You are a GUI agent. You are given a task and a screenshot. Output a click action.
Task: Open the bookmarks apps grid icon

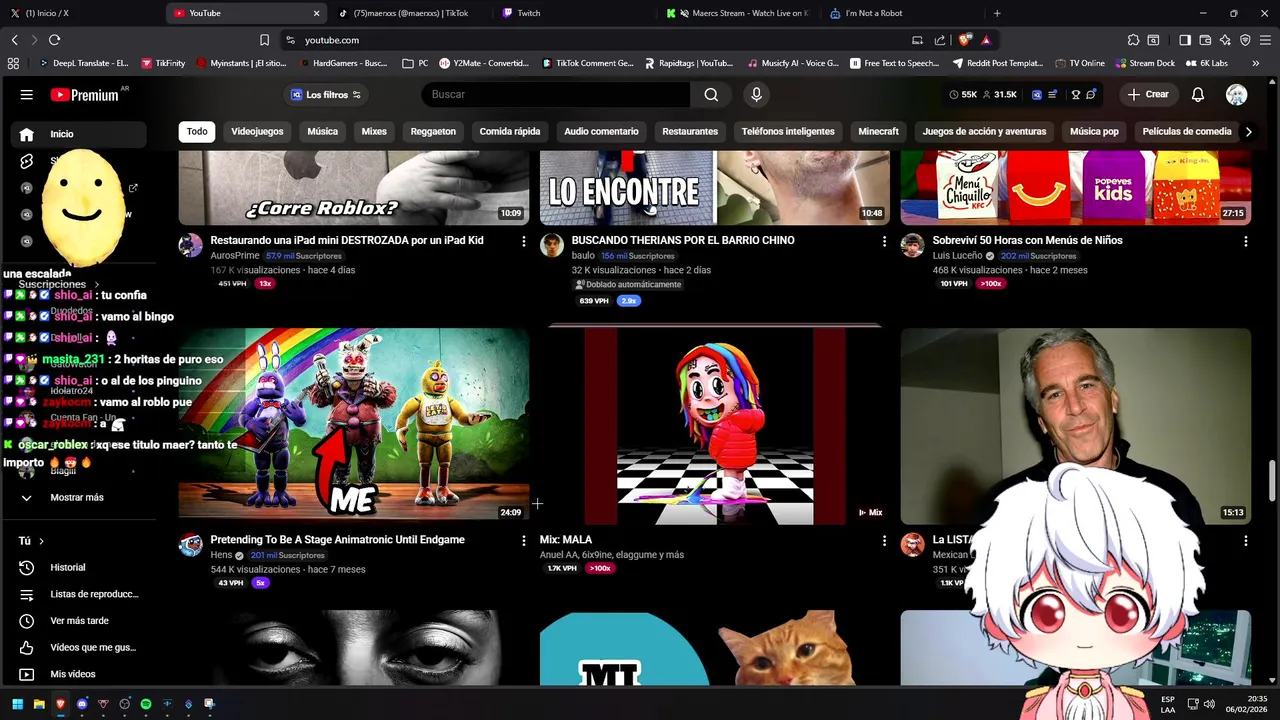[13, 63]
